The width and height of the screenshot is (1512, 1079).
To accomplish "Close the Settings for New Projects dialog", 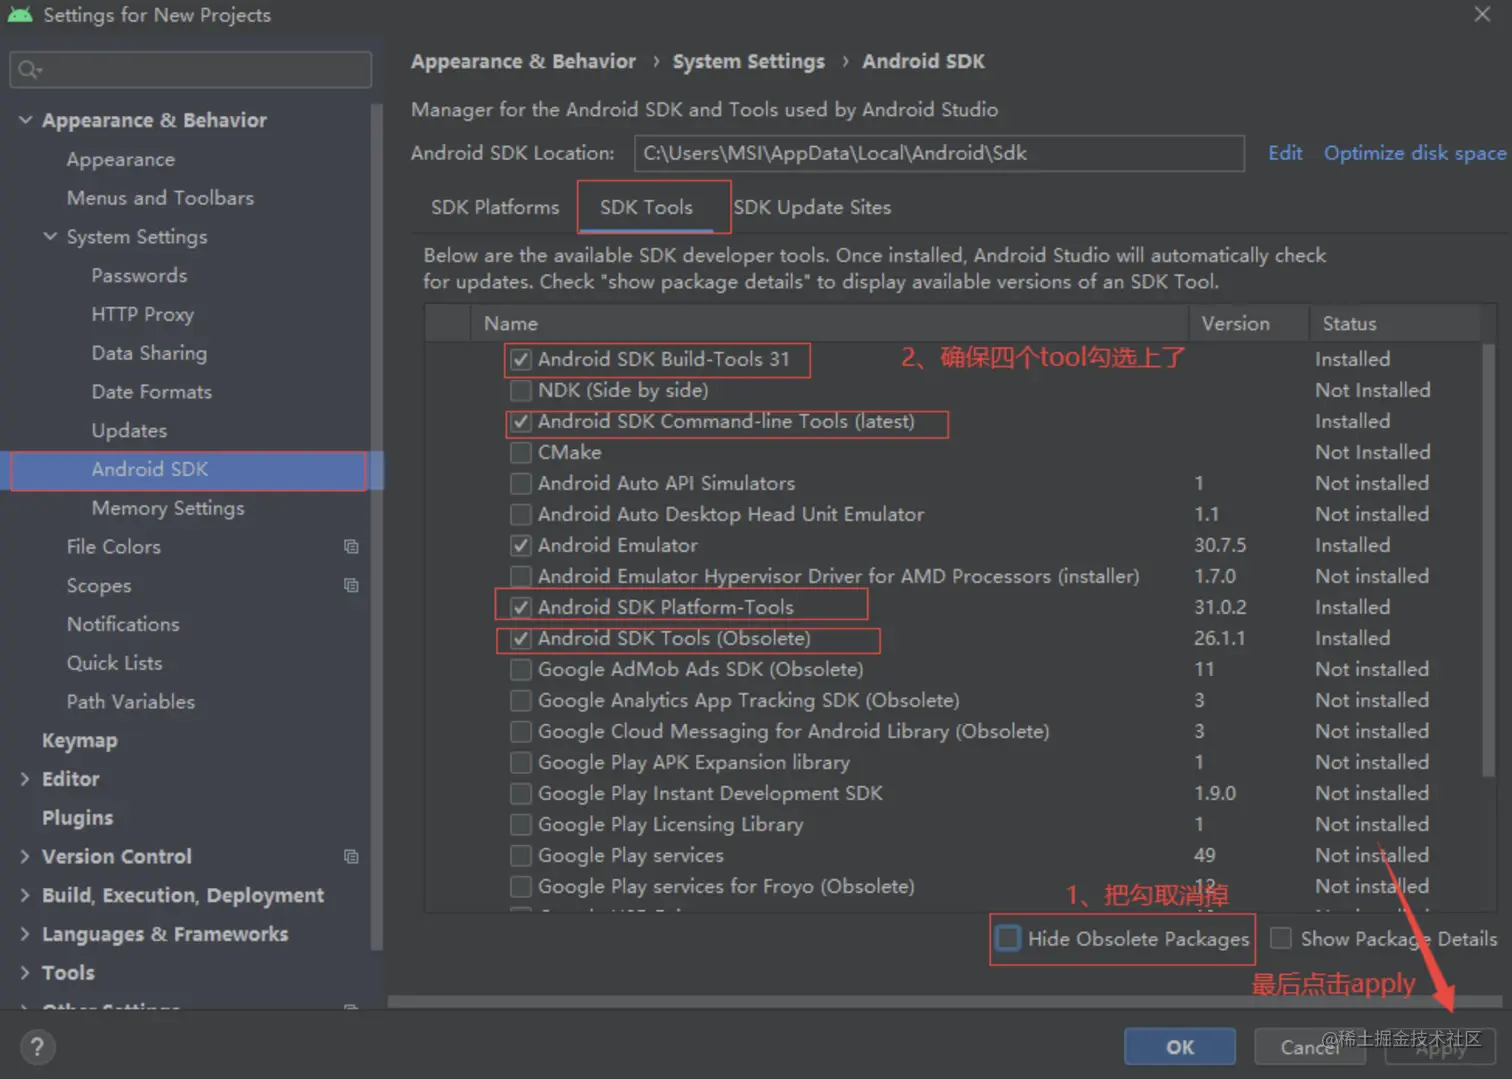I will 1482,14.
